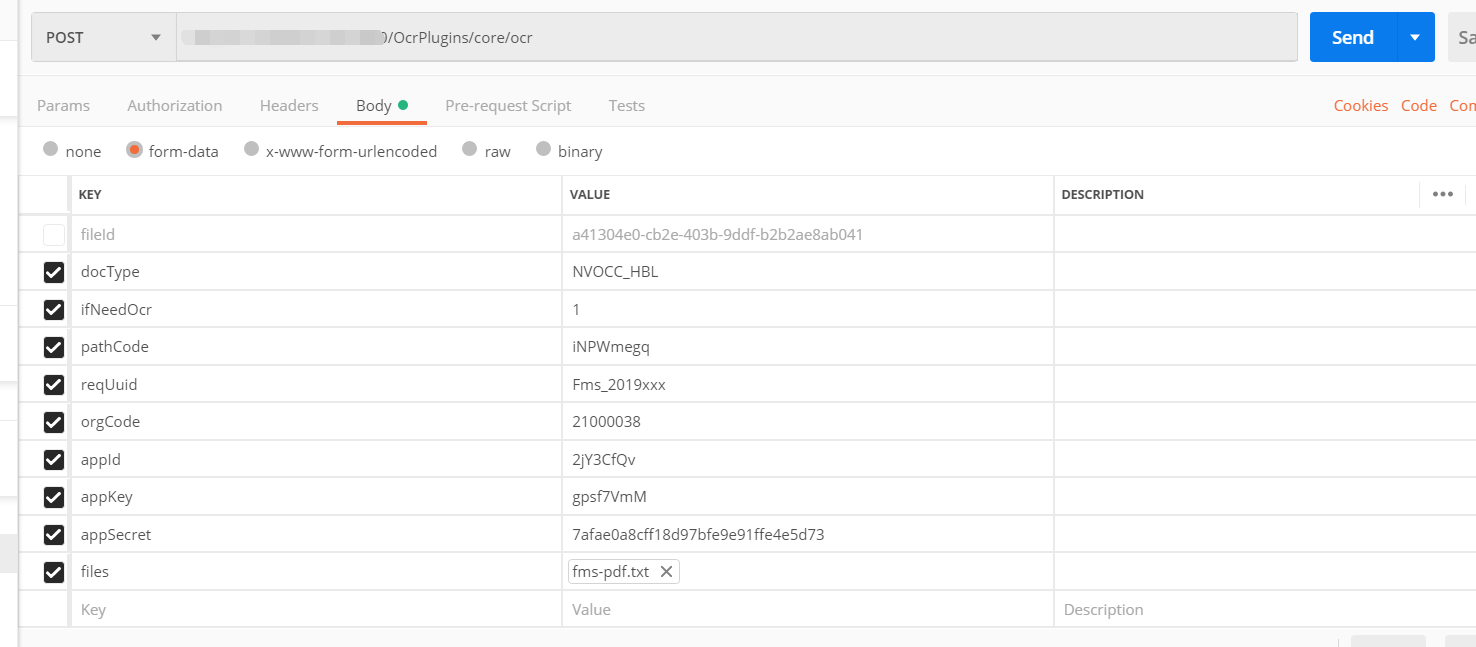Select the binary body option
Image resolution: width=1476 pixels, height=647 pixels.
(544, 150)
